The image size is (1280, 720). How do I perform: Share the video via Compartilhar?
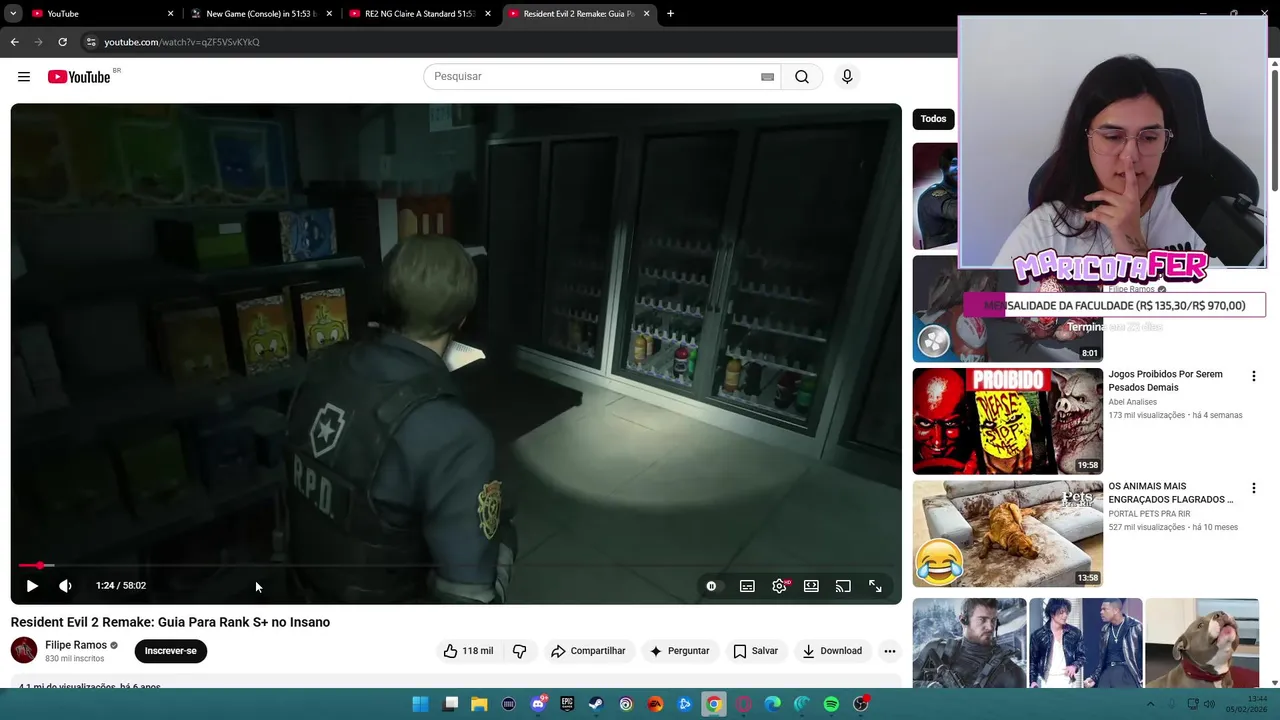[588, 651]
